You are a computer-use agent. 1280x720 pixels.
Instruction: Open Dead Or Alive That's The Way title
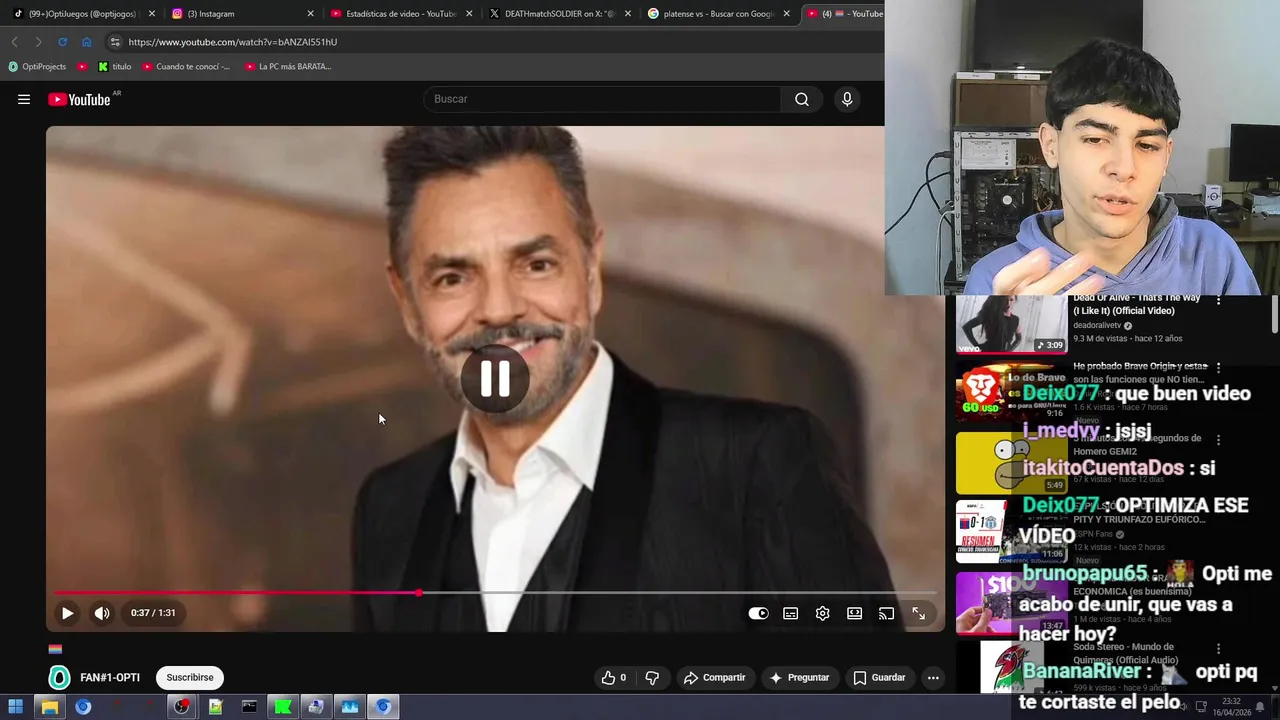pyautogui.click(x=1137, y=304)
